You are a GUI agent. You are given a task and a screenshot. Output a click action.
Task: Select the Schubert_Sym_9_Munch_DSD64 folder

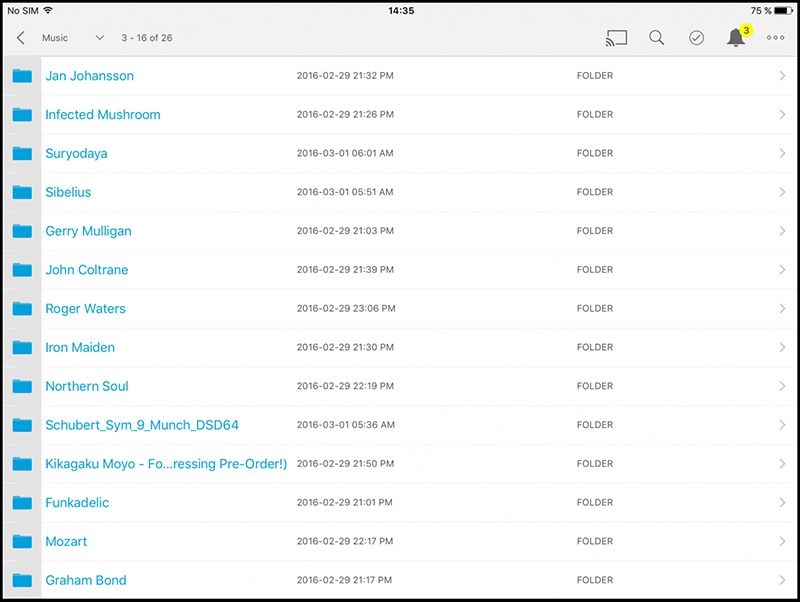pyautogui.click(x=141, y=425)
